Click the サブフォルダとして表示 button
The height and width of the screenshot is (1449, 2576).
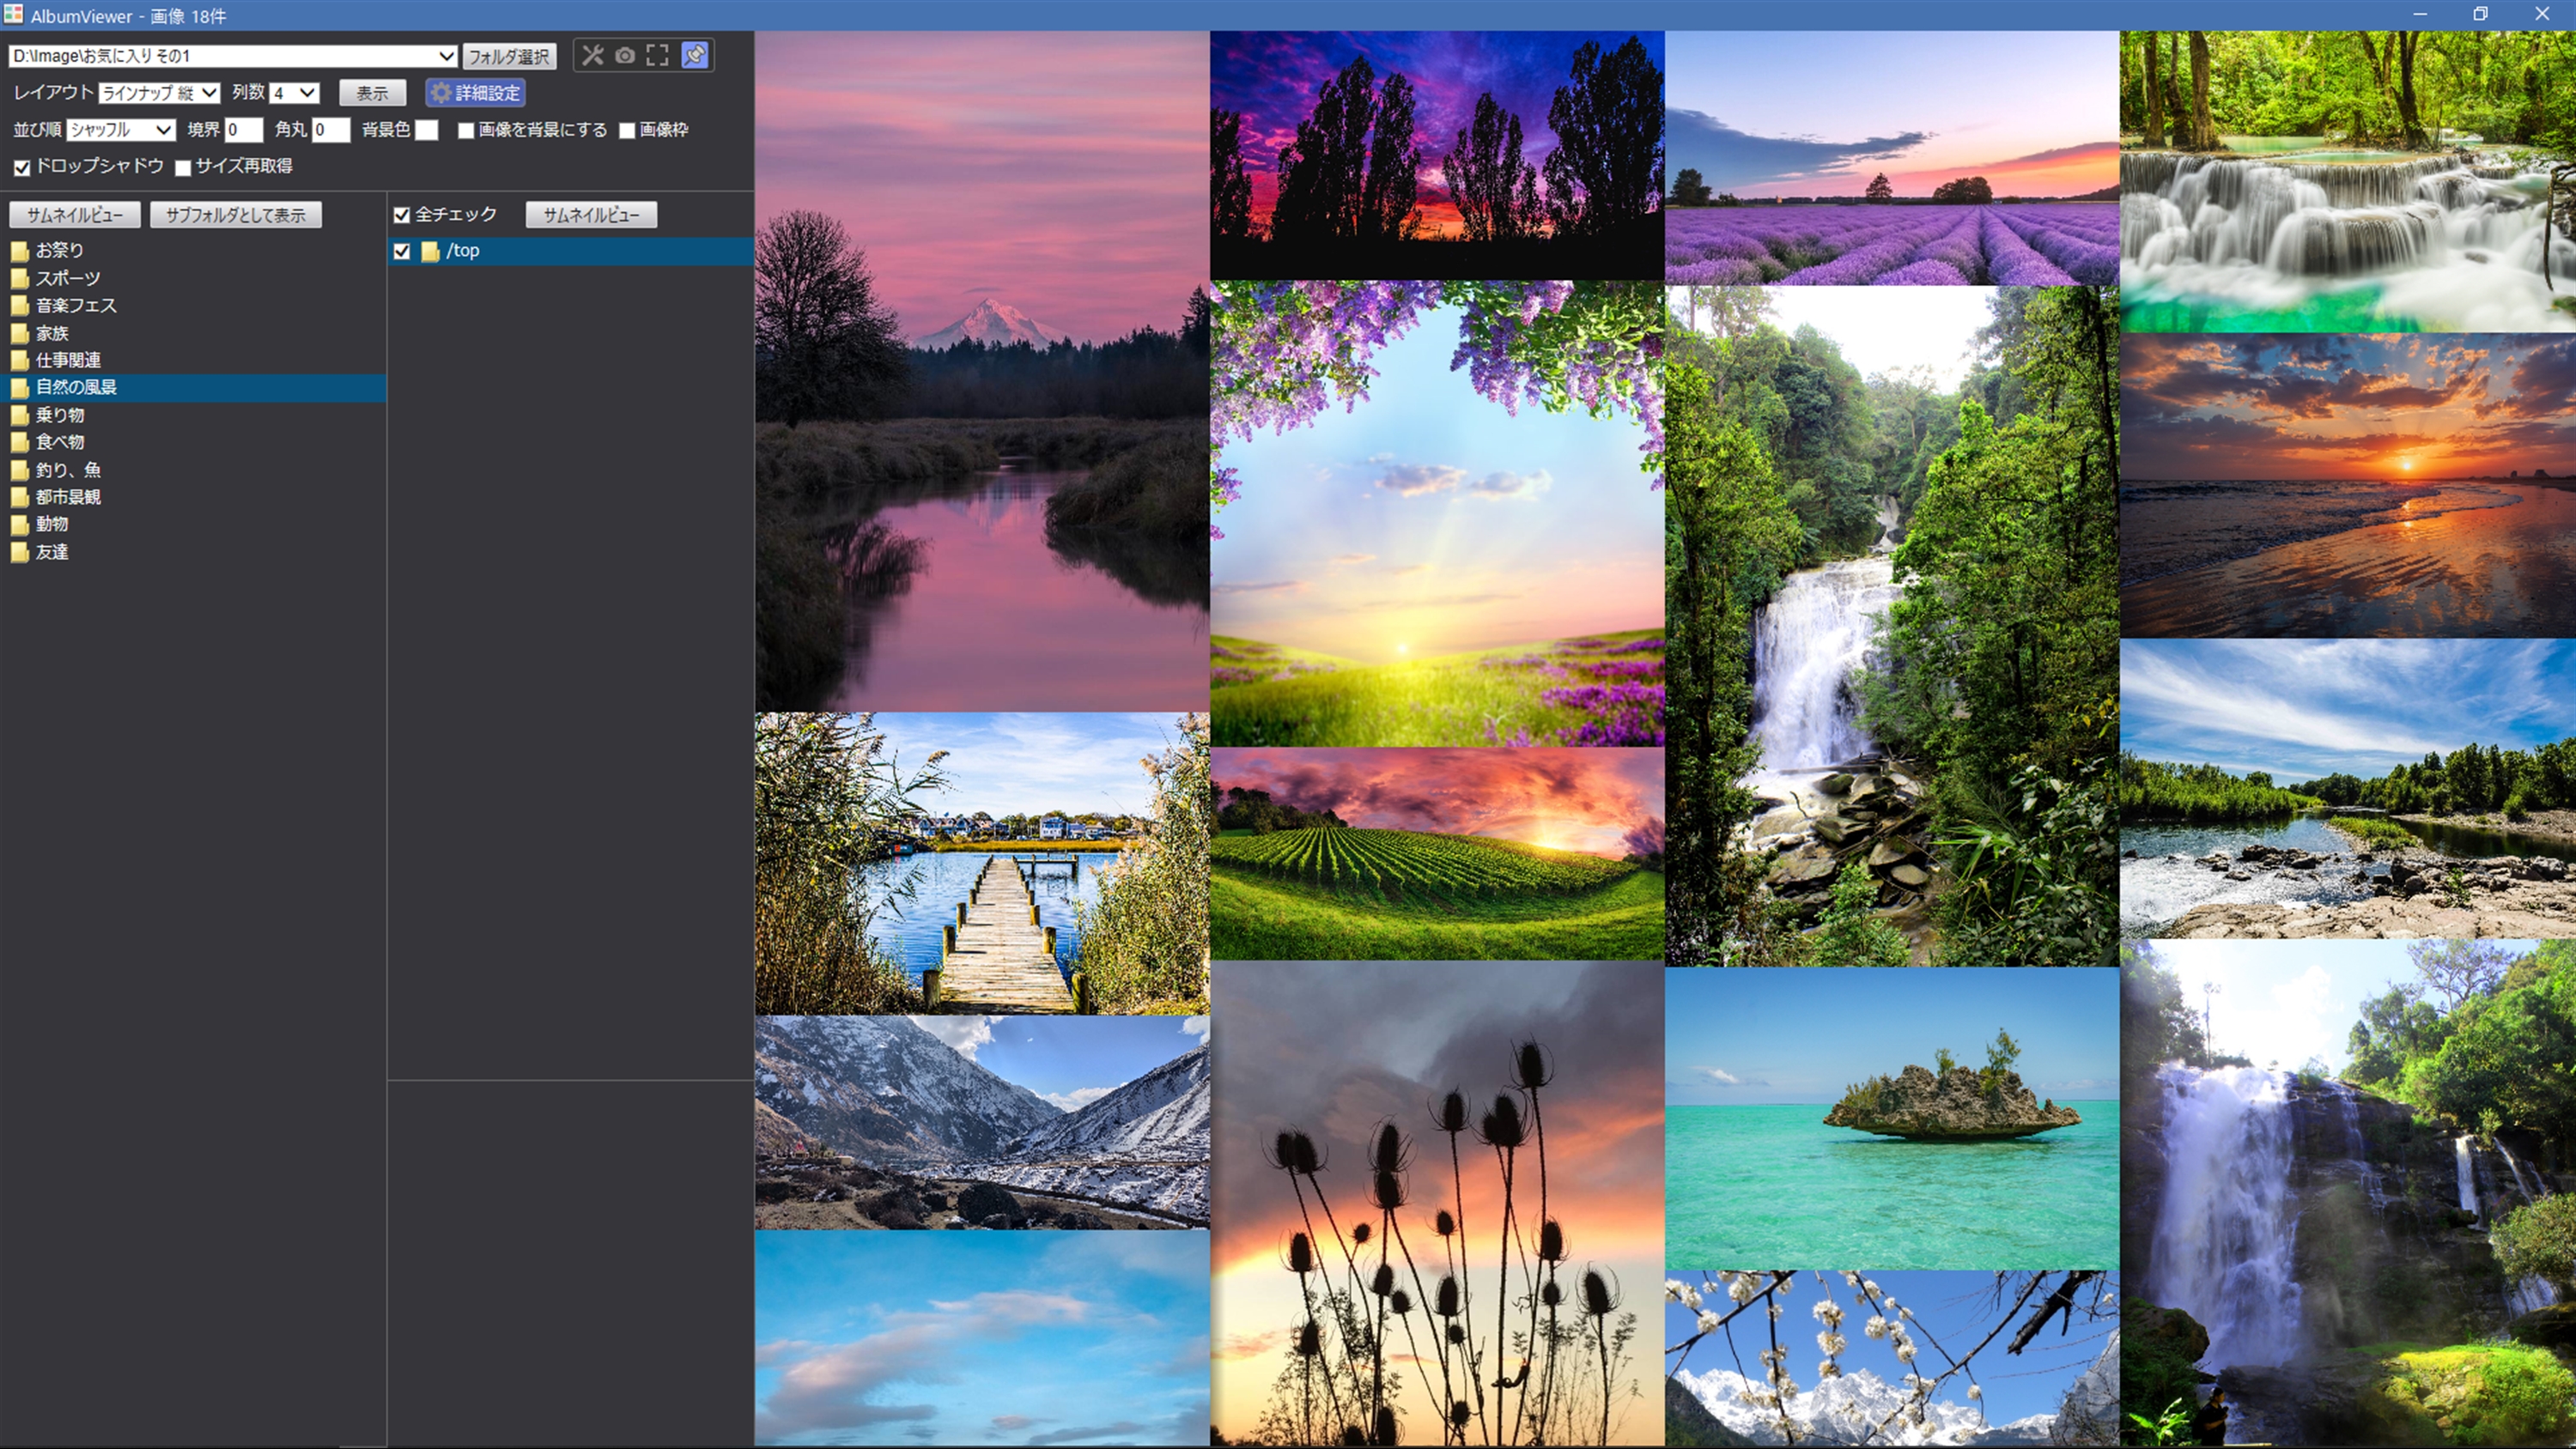coord(235,215)
